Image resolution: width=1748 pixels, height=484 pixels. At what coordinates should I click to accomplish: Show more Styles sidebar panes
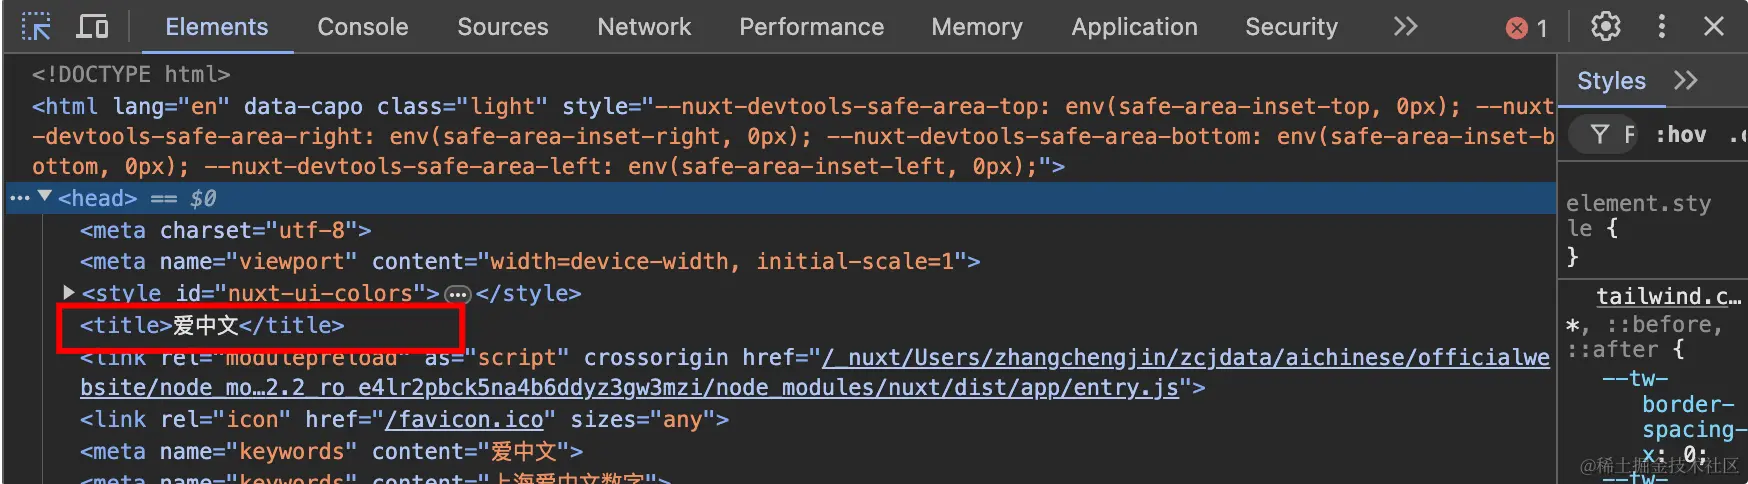pos(1686,81)
